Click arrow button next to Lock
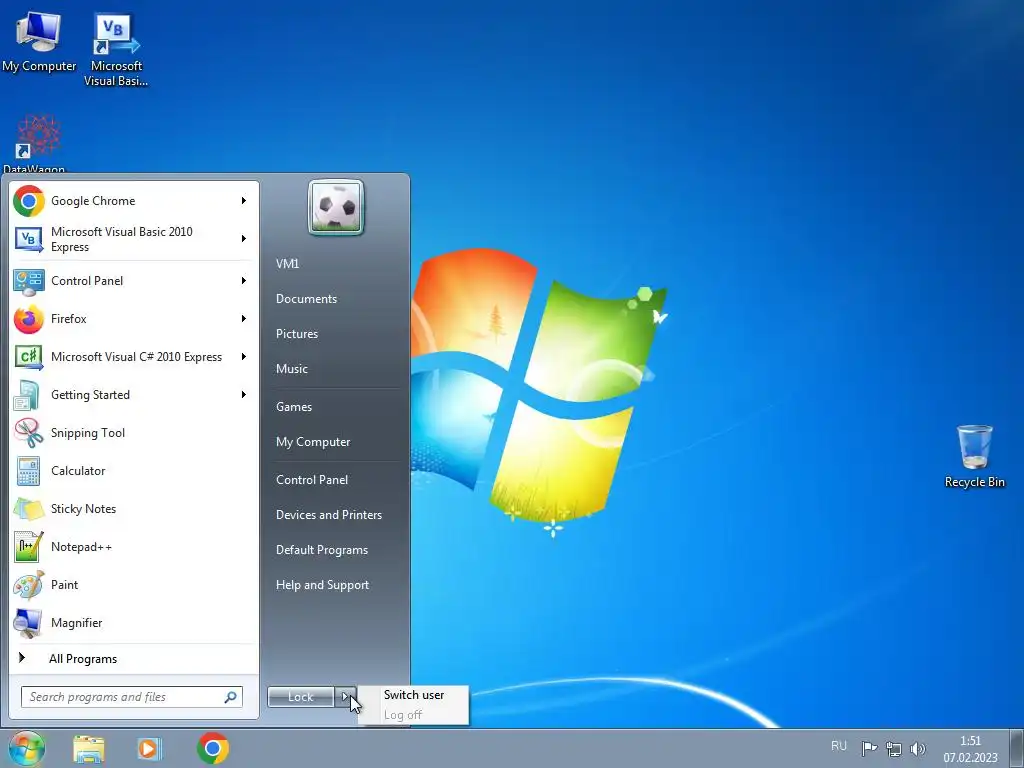Image resolution: width=1024 pixels, height=768 pixels. point(345,697)
